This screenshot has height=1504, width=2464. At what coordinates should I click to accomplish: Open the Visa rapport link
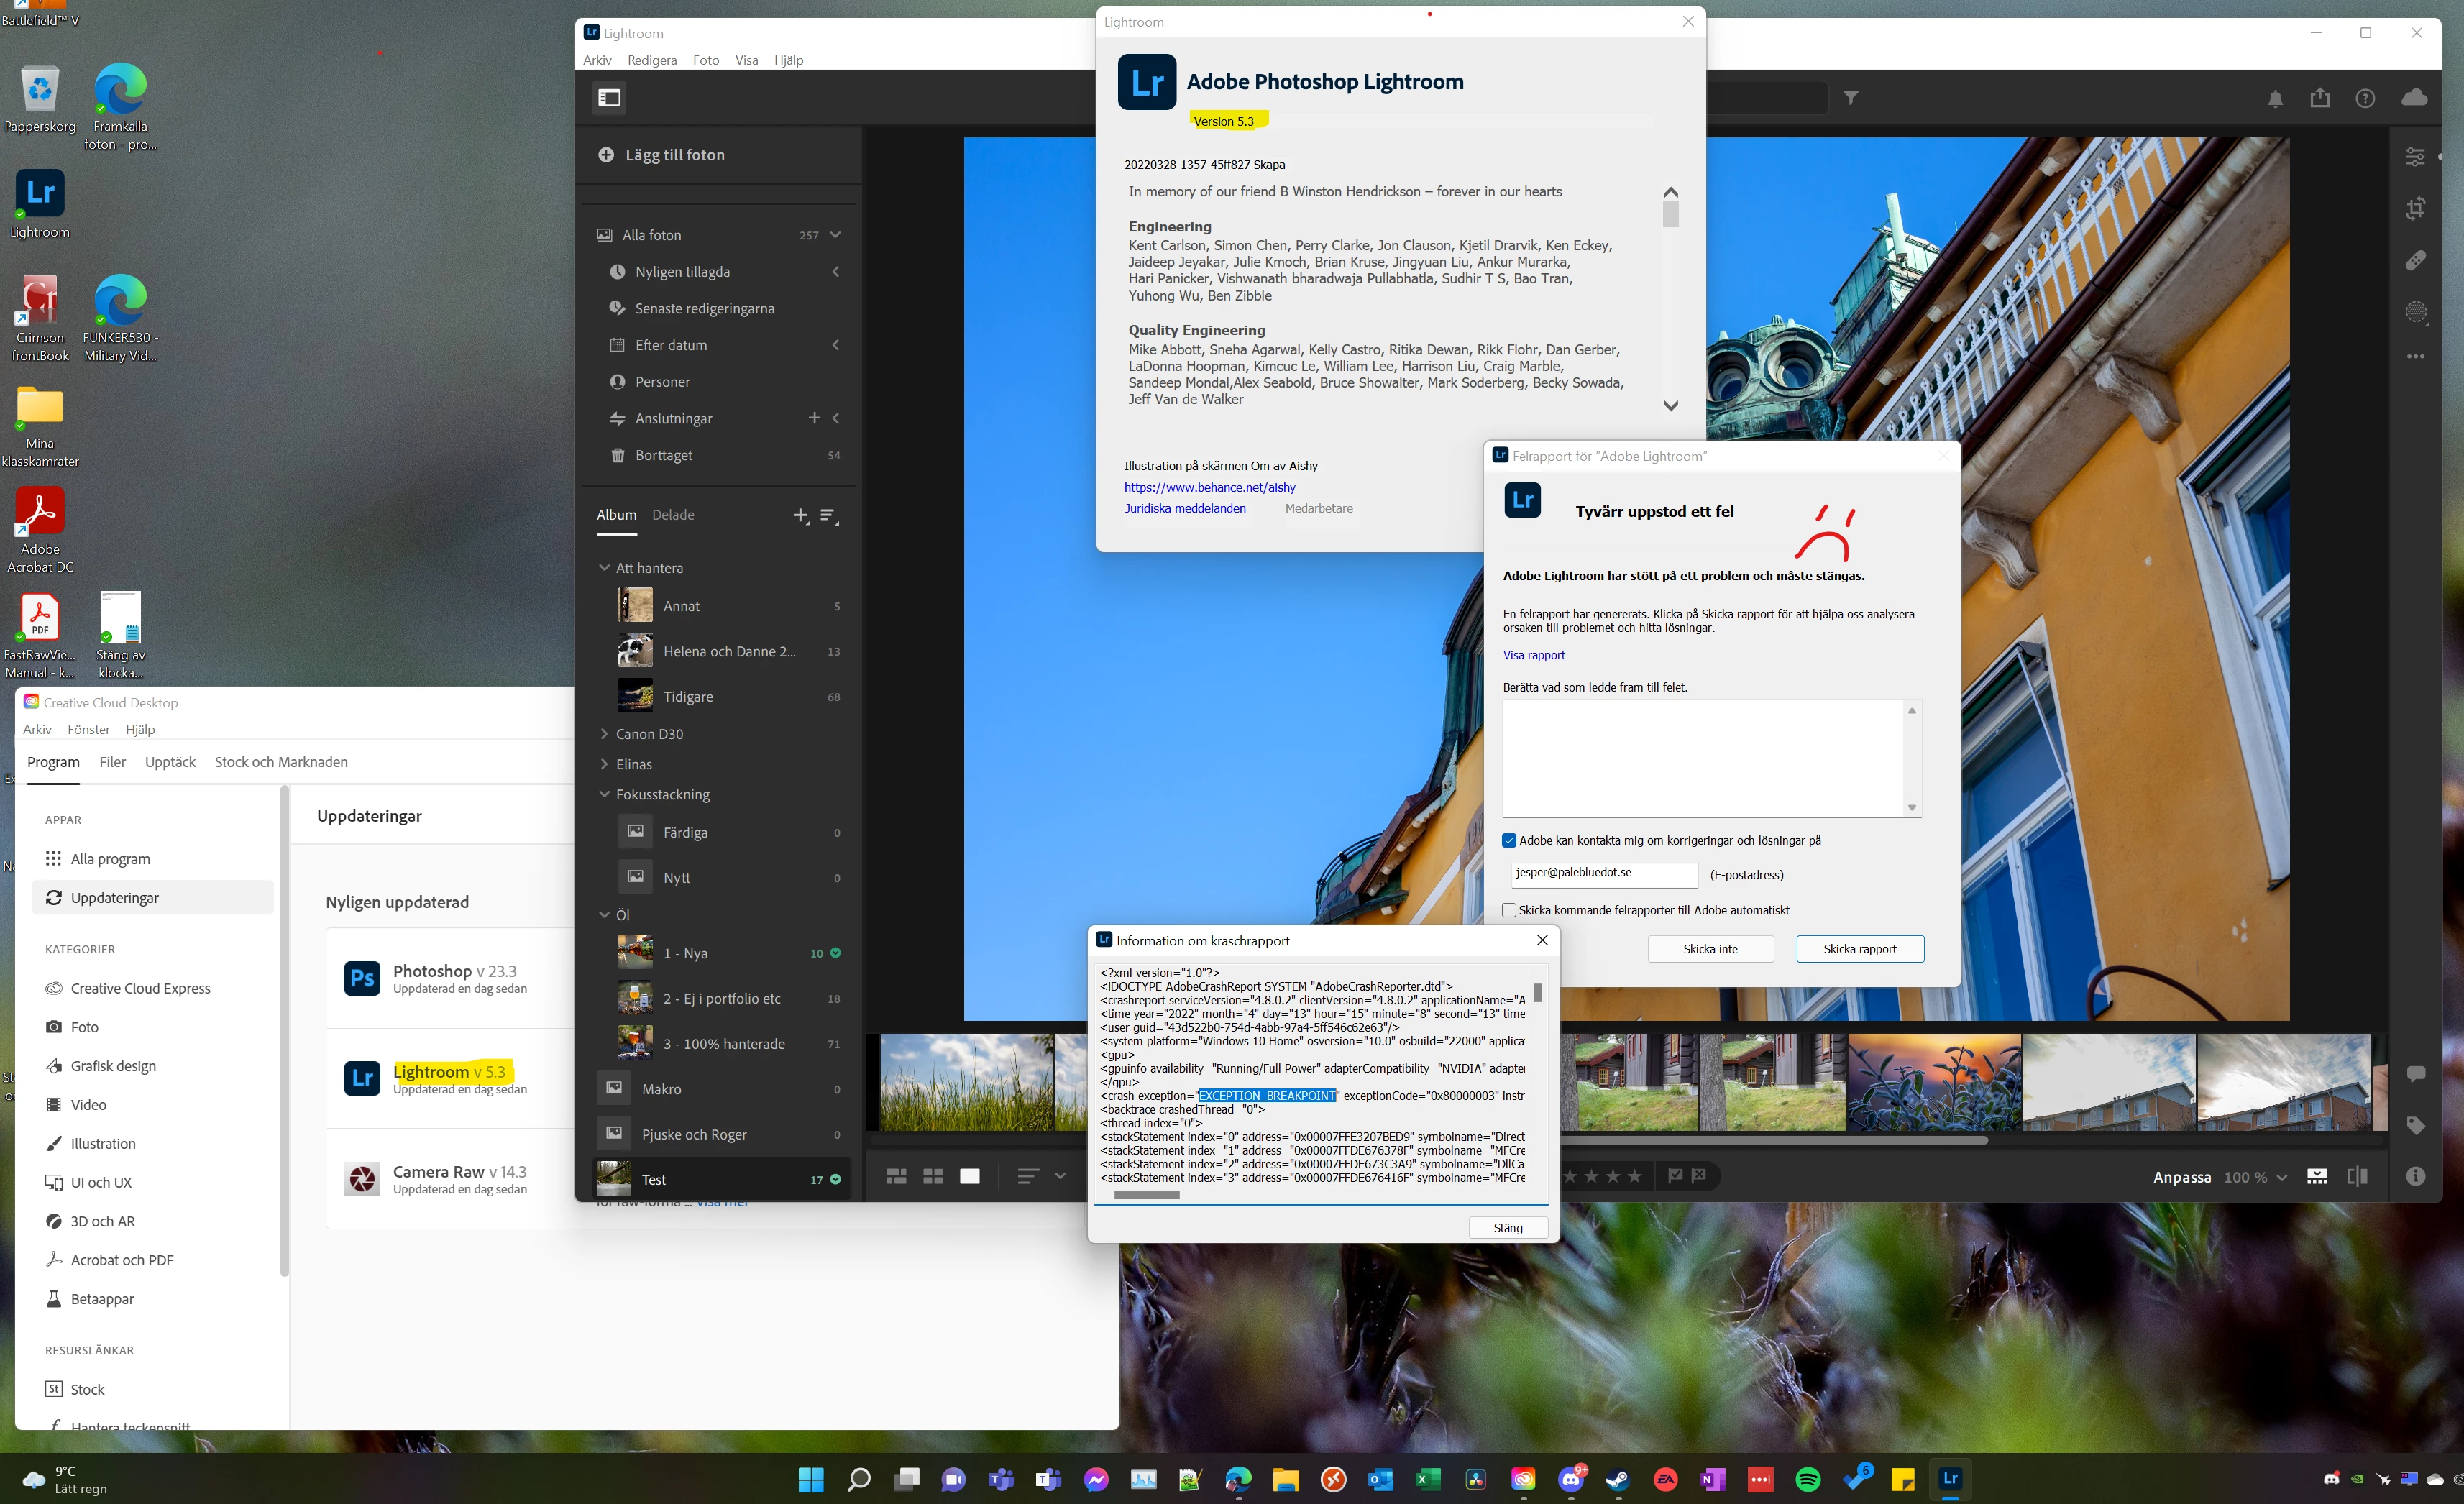tap(1533, 655)
